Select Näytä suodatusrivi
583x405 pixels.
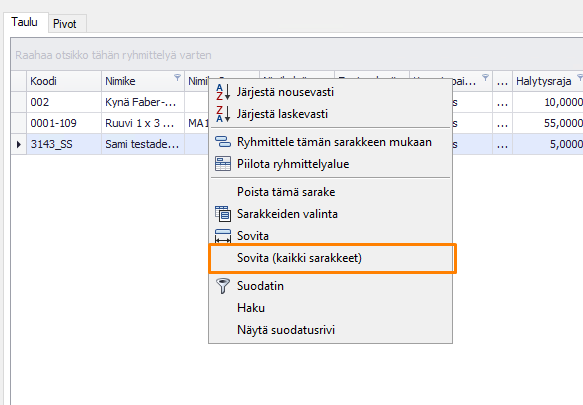330,330
